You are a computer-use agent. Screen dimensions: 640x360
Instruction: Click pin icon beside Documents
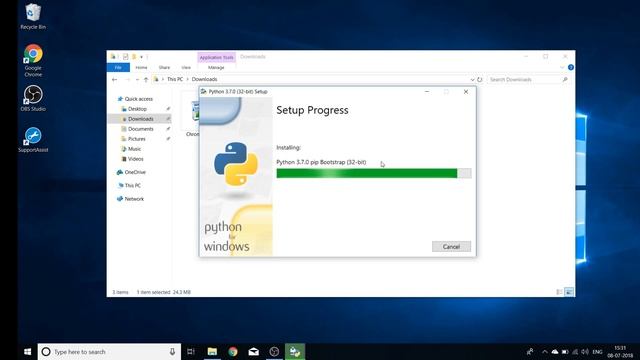[168, 129]
